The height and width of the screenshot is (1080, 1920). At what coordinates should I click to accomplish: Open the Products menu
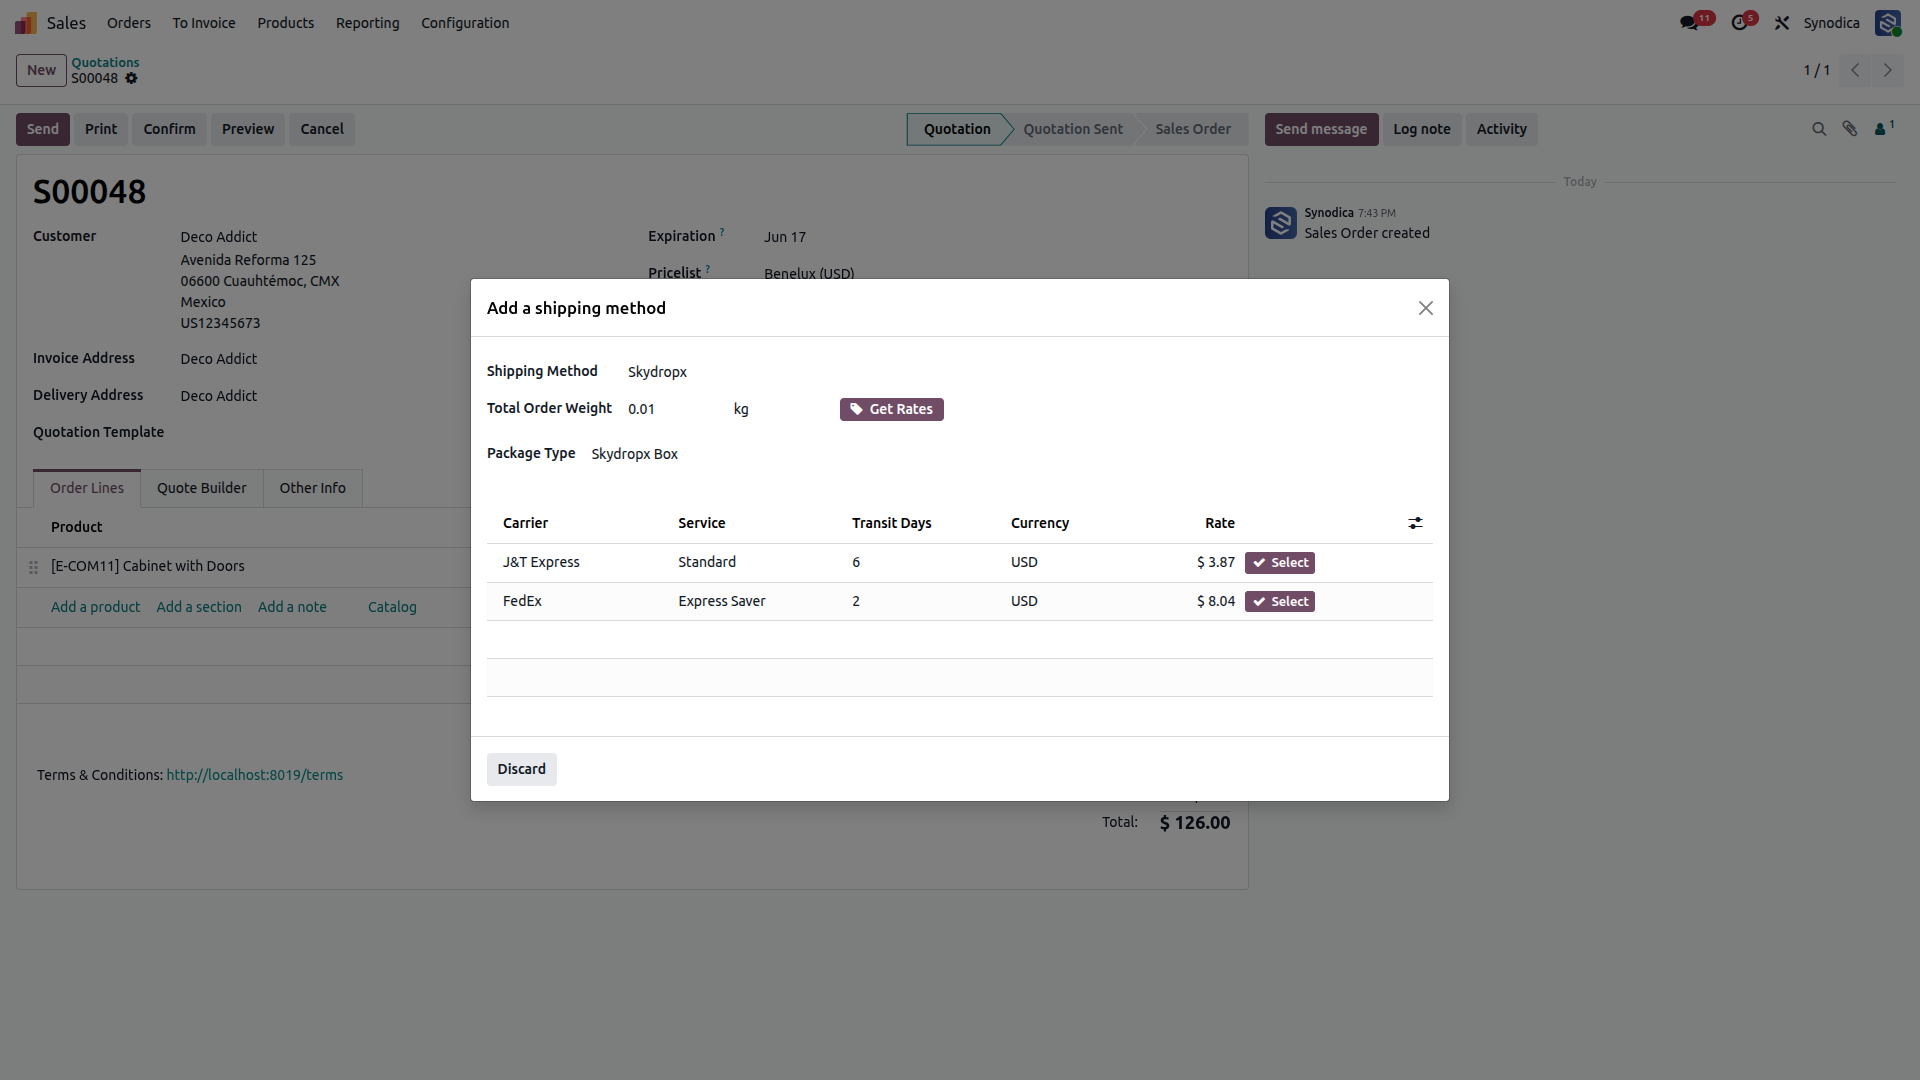286,23
